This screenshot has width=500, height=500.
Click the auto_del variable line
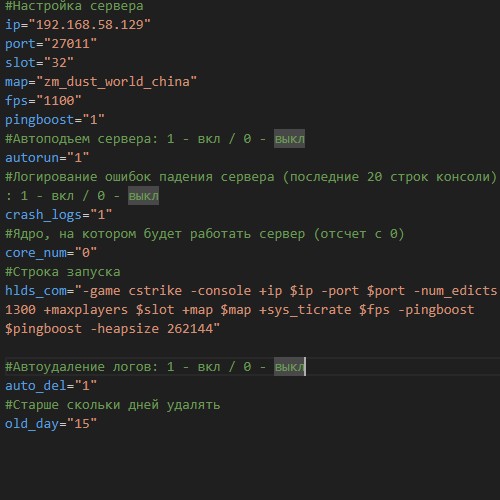[51, 386]
